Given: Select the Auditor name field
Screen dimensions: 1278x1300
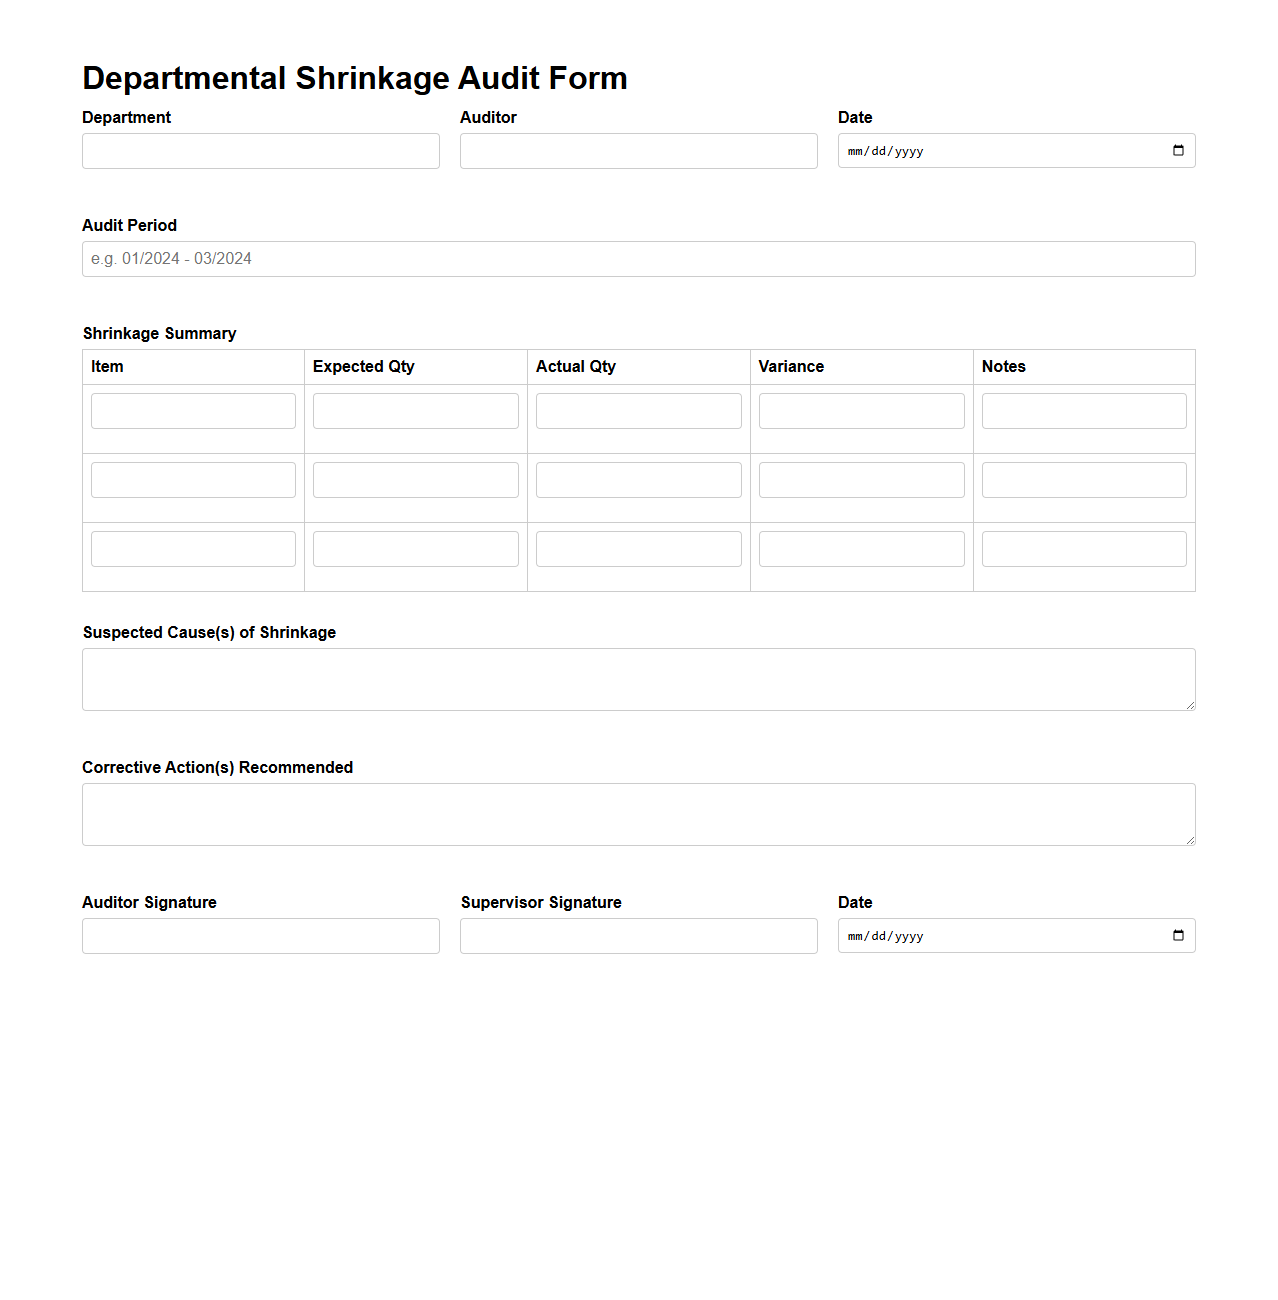Looking at the screenshot, I should pyautogui.click(x=638, y=150).
